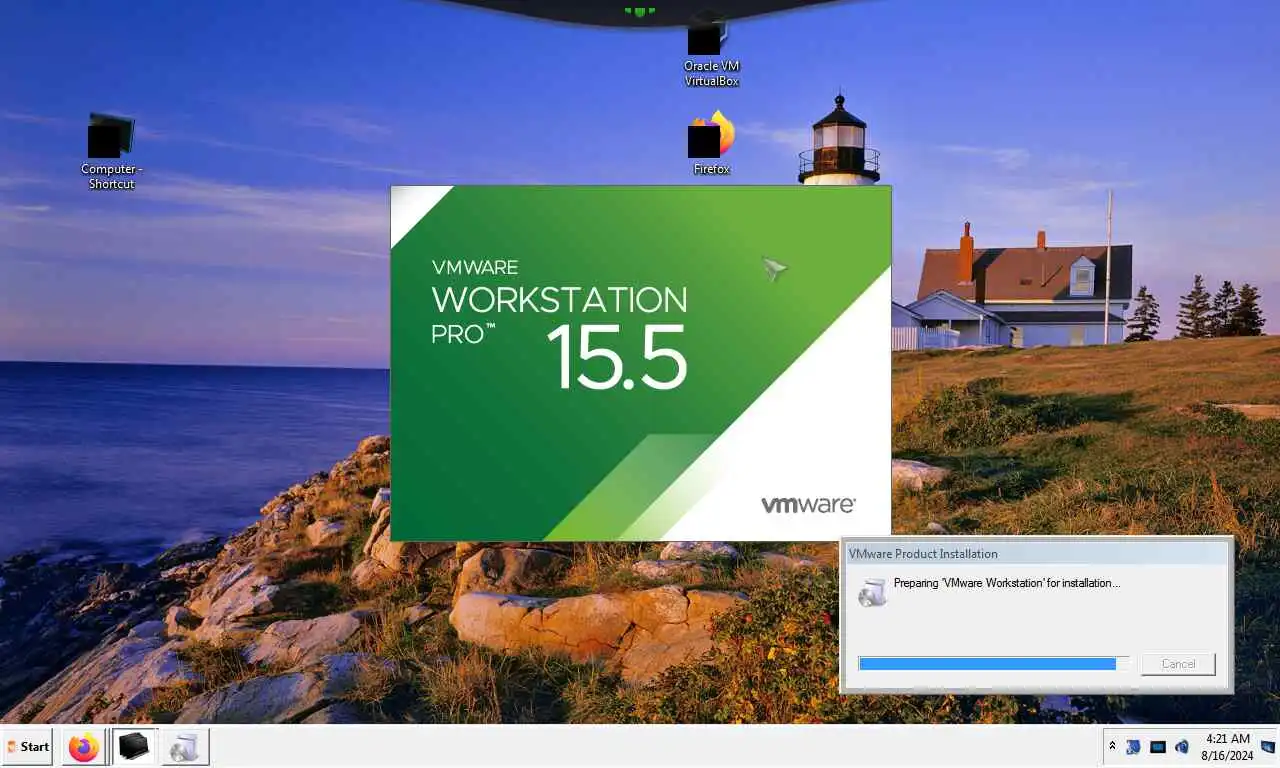Click the installer disc icon in VMware dialog
The width and height of the screenshot is (1280, 768).
872,592
